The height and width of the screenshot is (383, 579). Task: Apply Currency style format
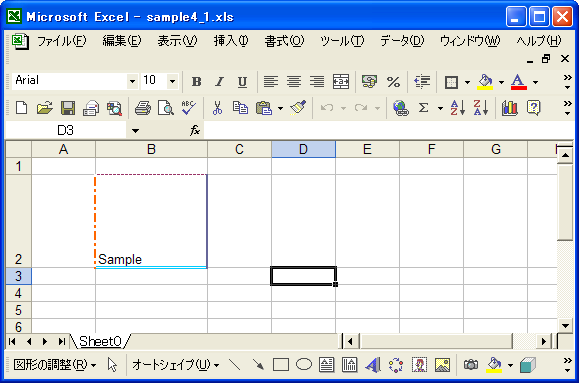click(370, 82)
